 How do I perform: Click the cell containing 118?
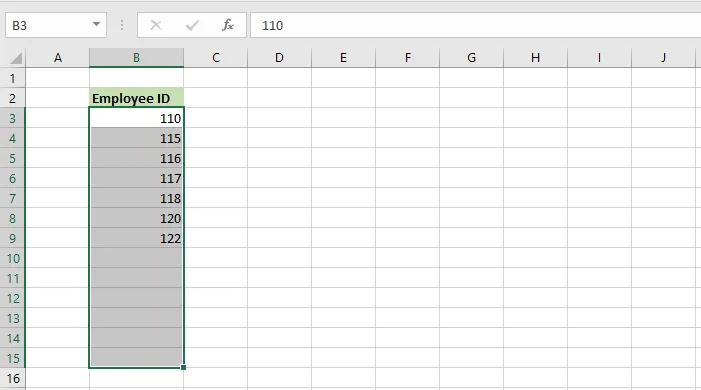click(x=136, y=198)
